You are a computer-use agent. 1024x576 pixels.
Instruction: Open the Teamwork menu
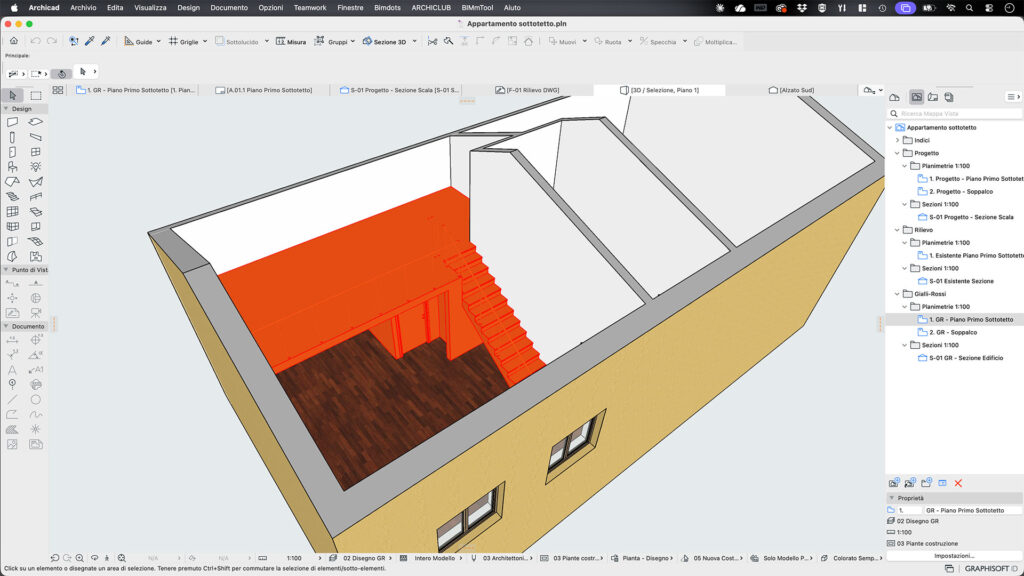point(310,8)
